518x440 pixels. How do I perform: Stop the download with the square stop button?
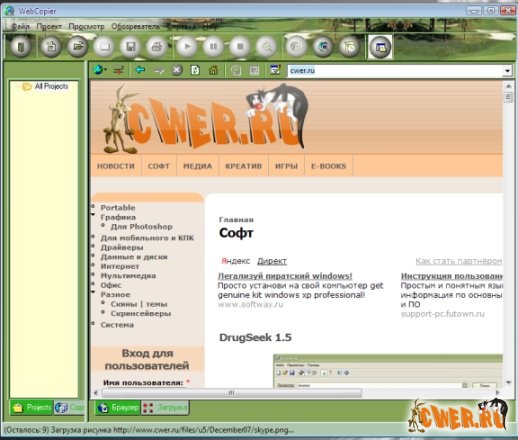[x=240, y=46]
